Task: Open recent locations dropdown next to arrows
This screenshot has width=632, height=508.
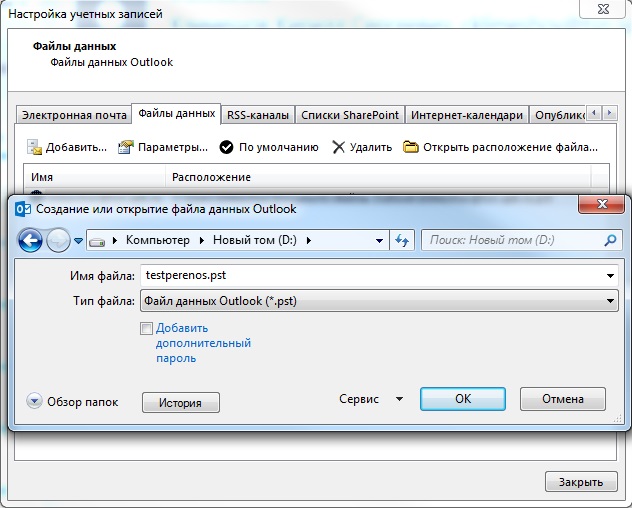Action: click(x=79, y=241)
